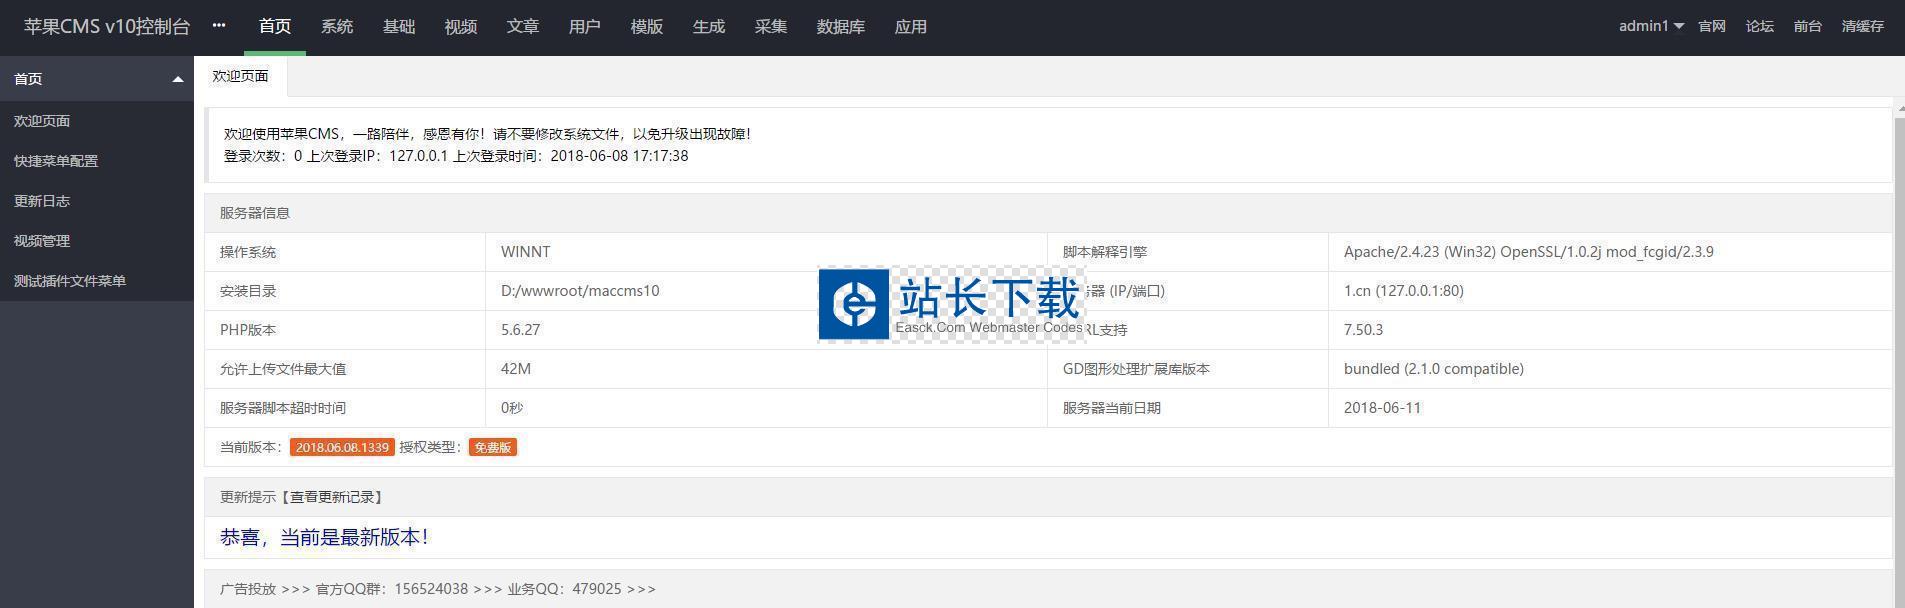Collapse the 首页 sidebar section arrow

pyautogui.click(x=178, y=79)
